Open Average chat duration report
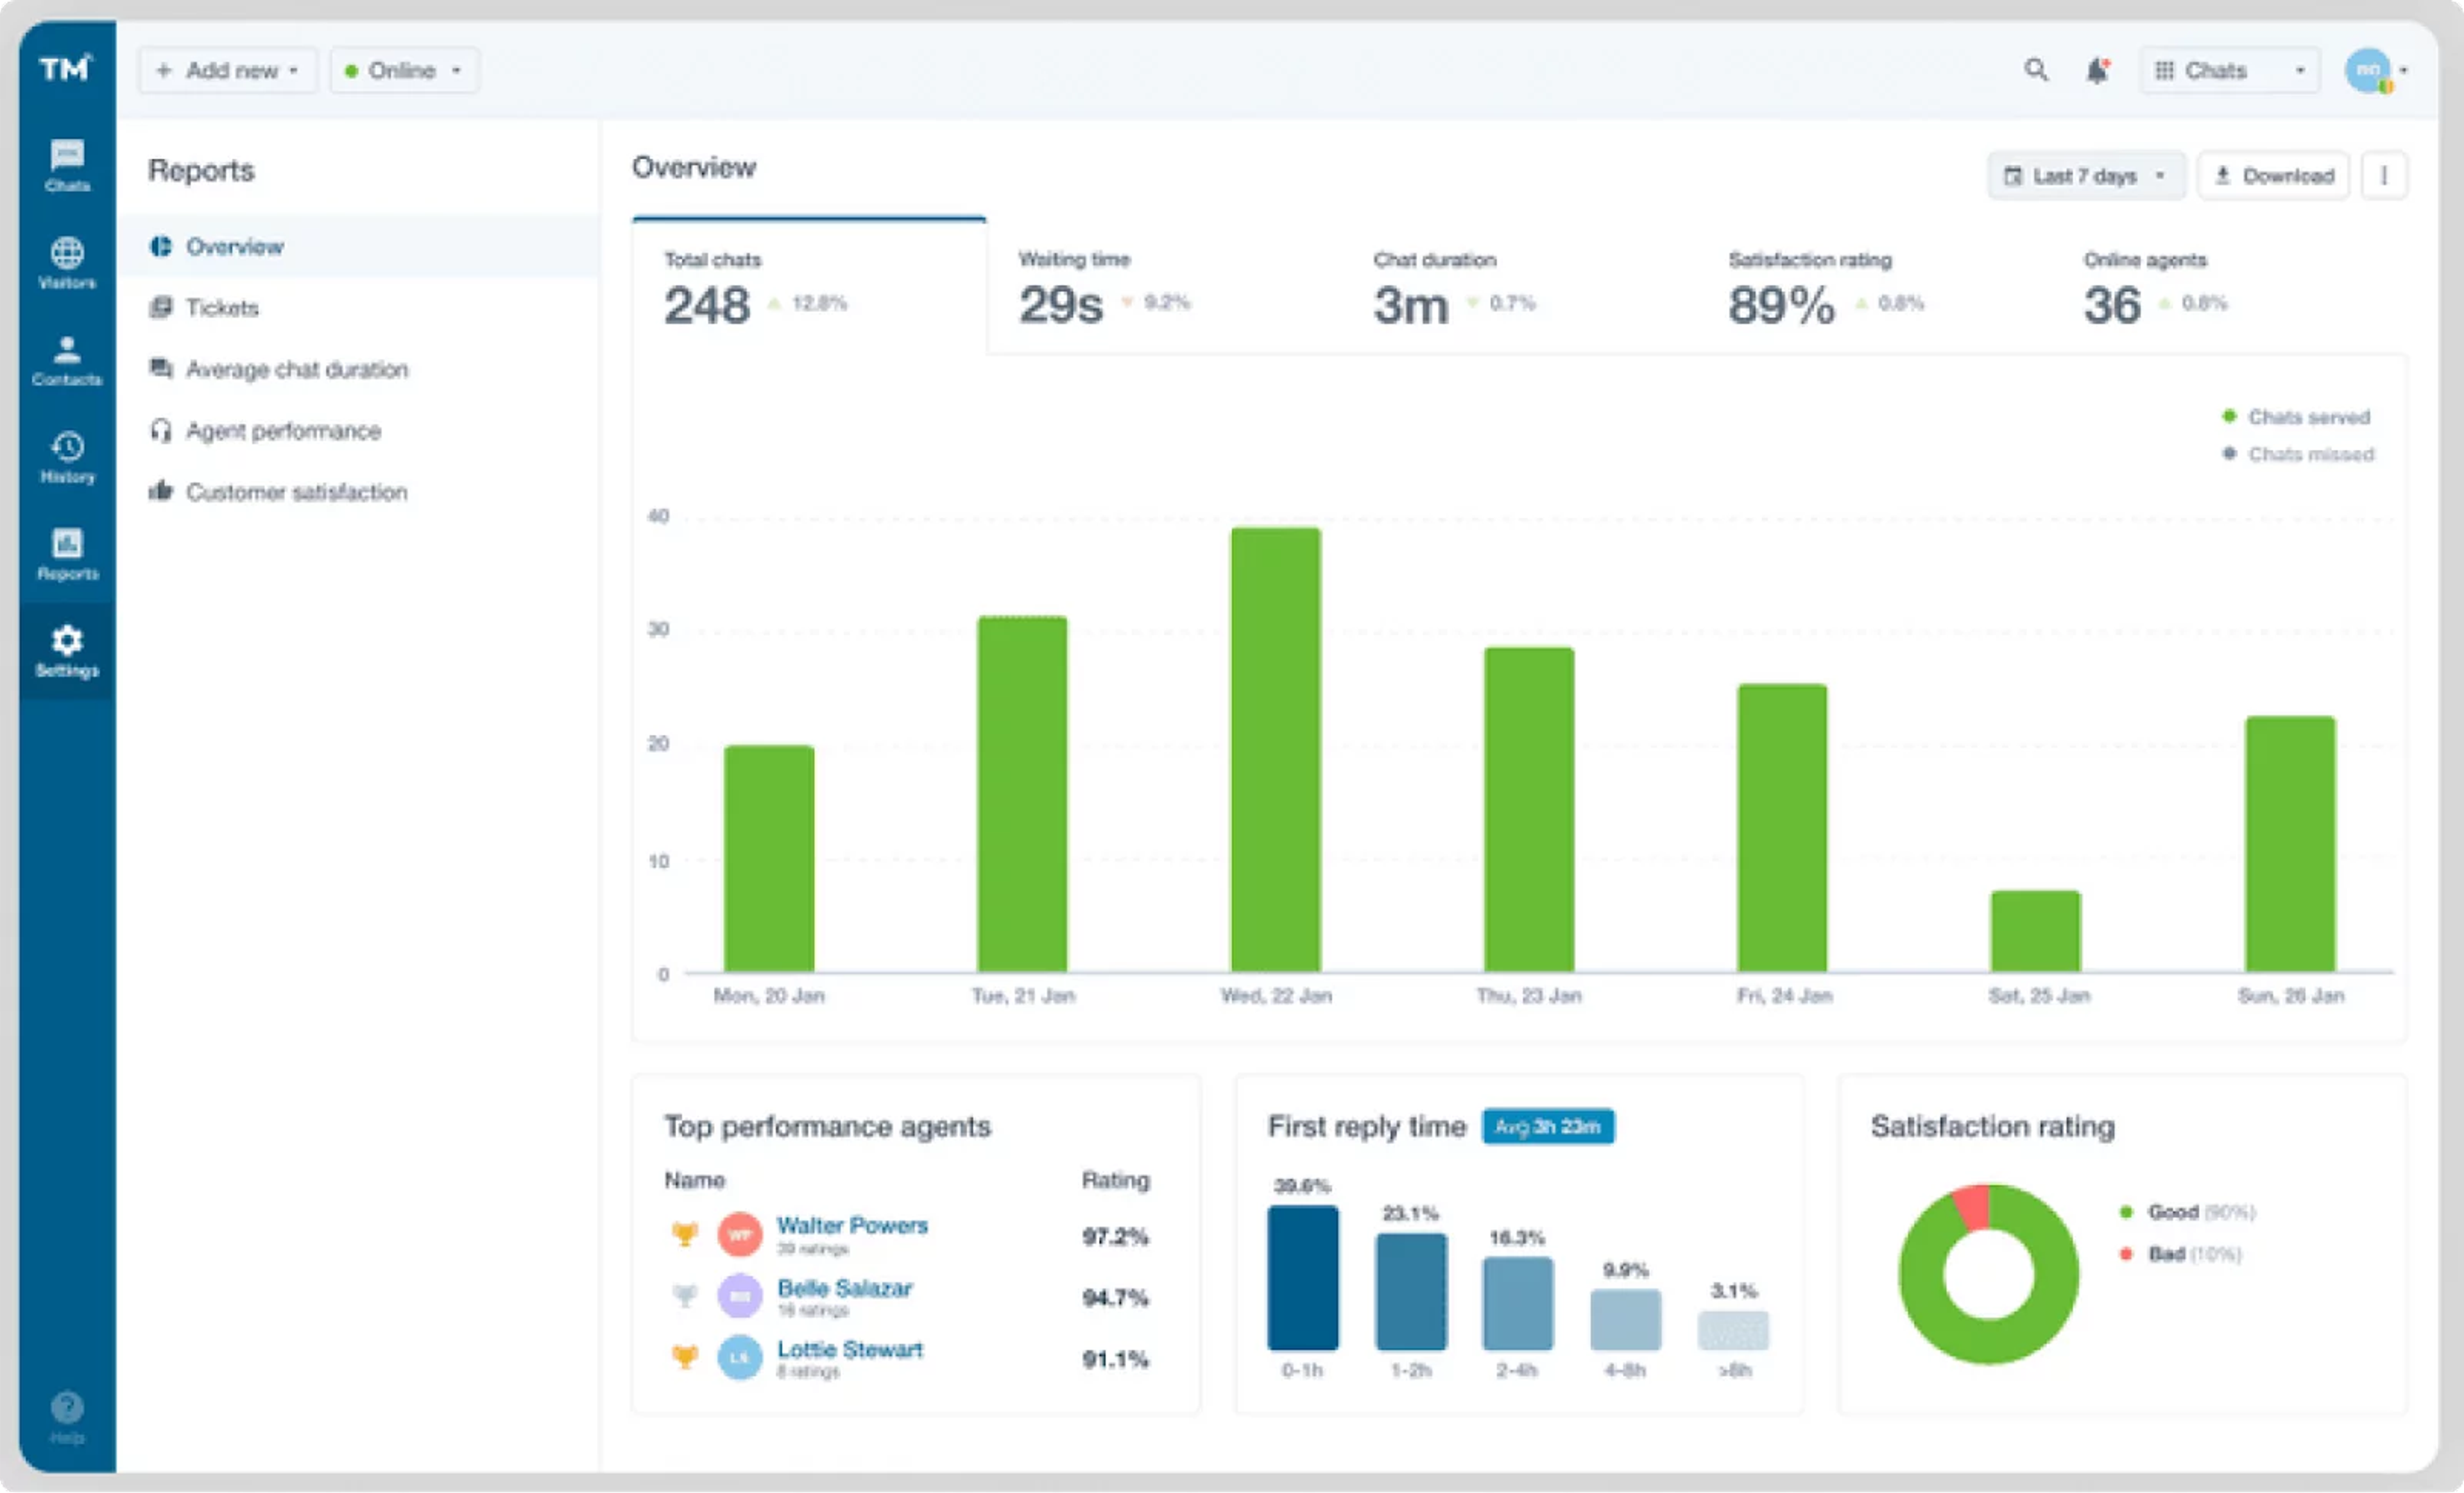Viewport: 2464px width, 1493px height. coord(358,369)
